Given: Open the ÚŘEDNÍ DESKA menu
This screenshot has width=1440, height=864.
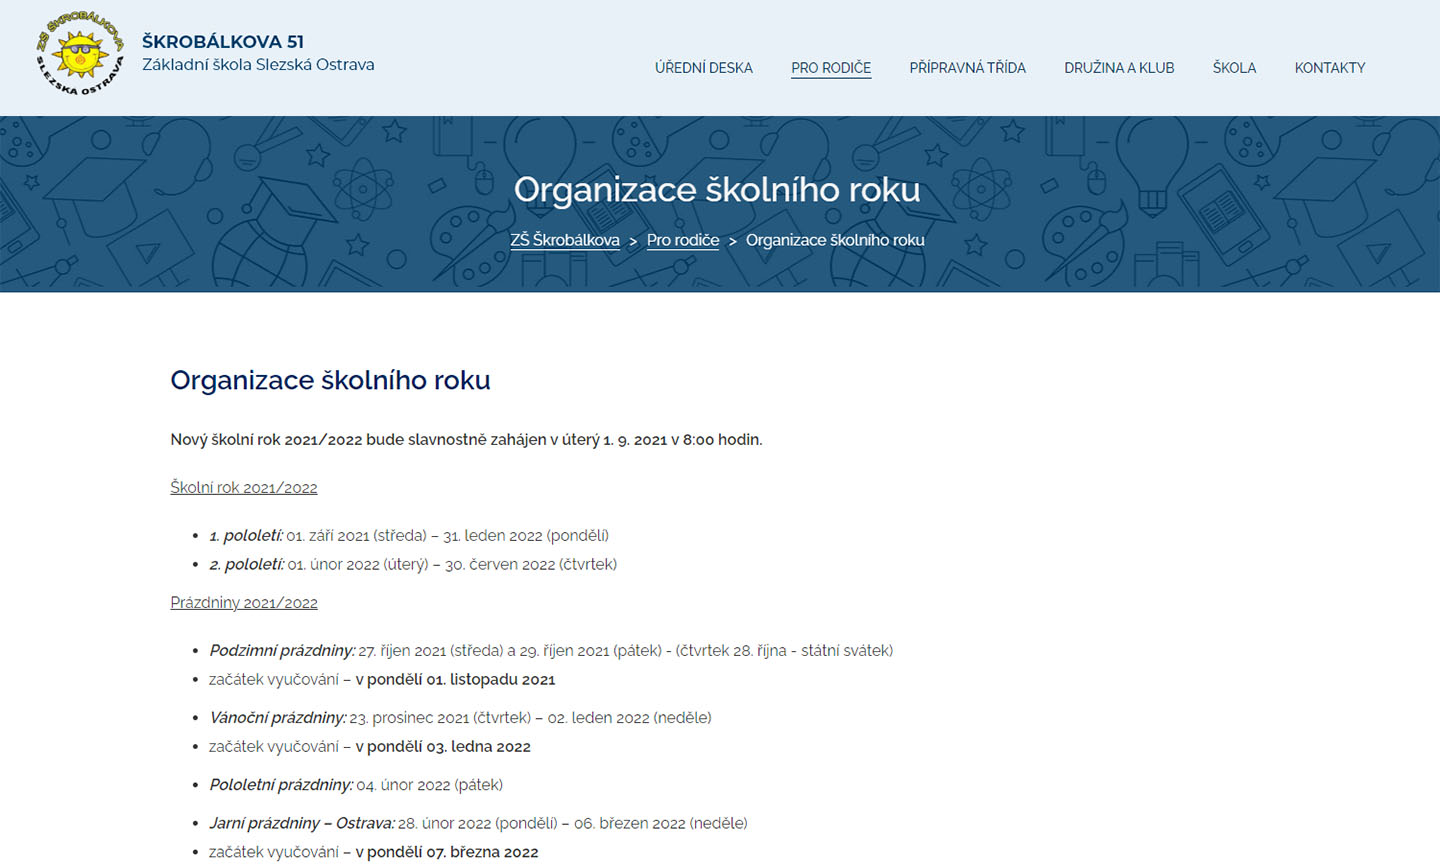Looking at the screenshot, I should click(704, 68).
